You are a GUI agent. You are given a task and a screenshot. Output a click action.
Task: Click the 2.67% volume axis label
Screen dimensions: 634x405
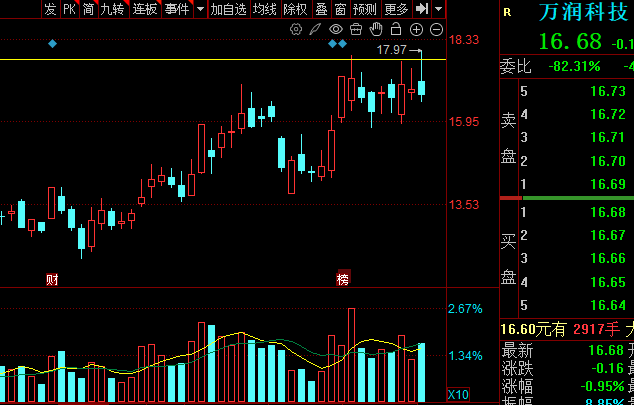[x=465, y=309]
